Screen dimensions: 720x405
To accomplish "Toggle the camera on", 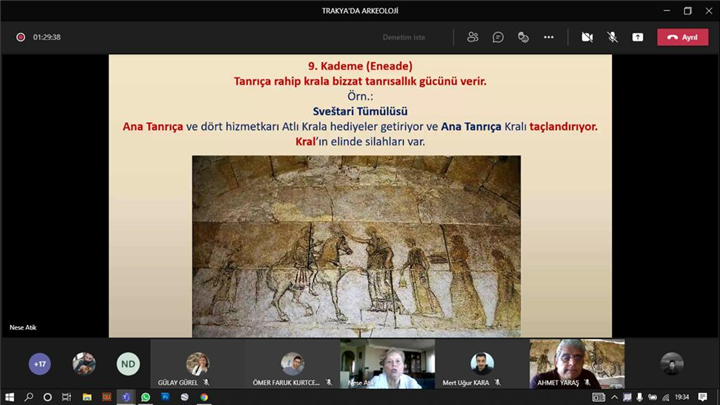I will click(x=587, y=37).
